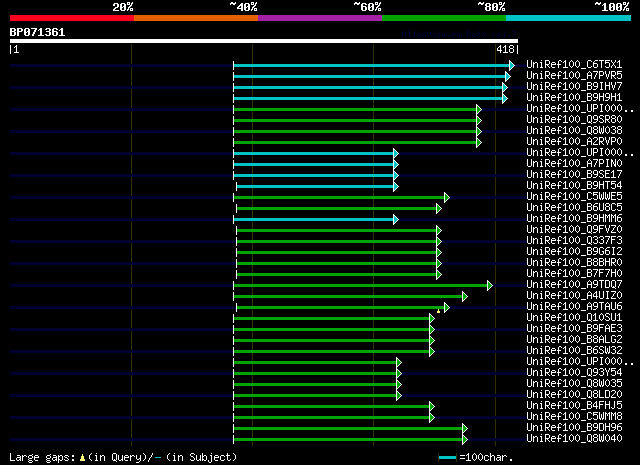Open the UniRef100_A9TAU6 hit label

click(574, 307)
